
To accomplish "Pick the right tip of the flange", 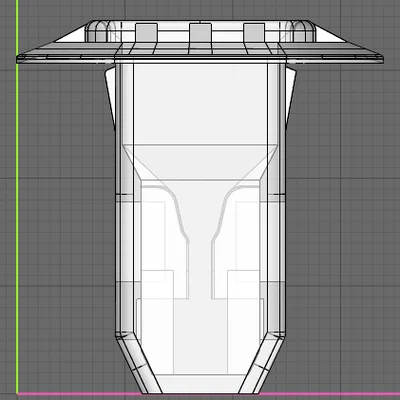I will [381, 59].
